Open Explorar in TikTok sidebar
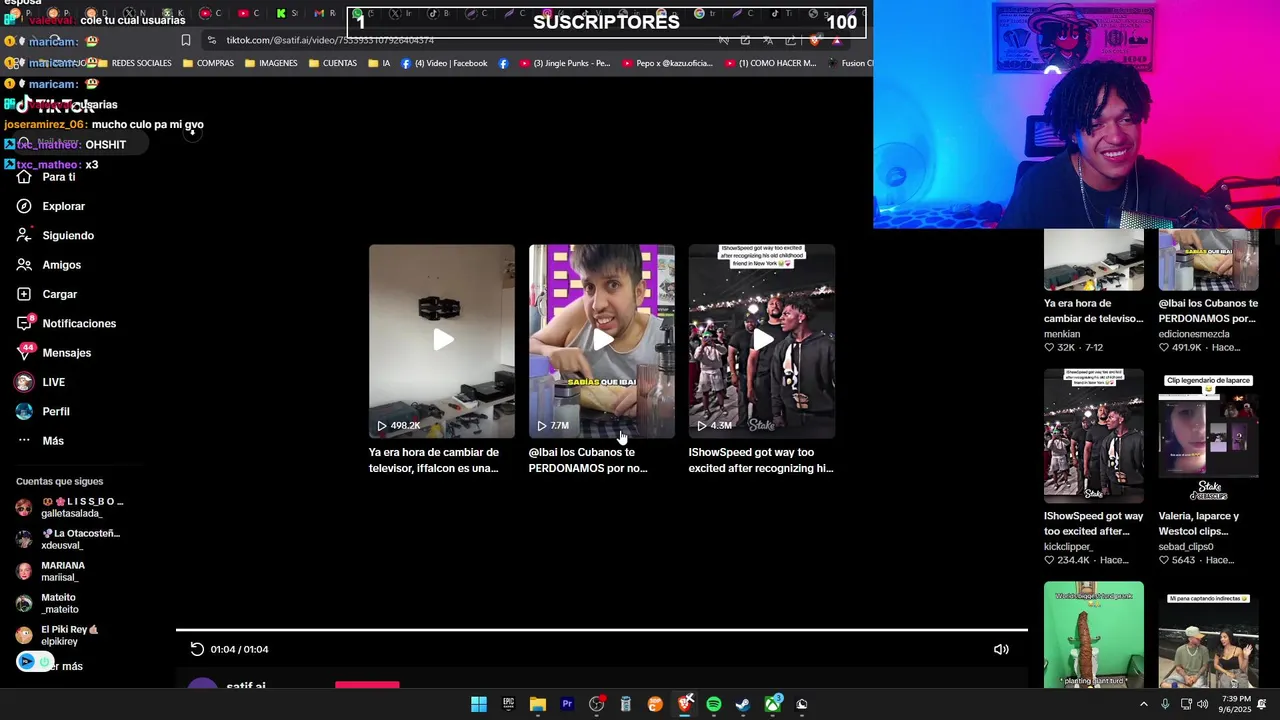This screenshot has width=1280, height=720. click(51, 206)
